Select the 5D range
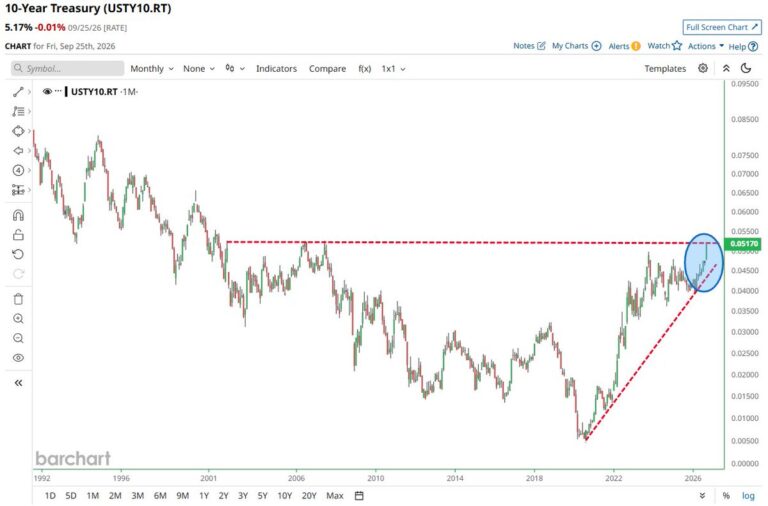Screen dimensions: 768x506 (71, 496)
